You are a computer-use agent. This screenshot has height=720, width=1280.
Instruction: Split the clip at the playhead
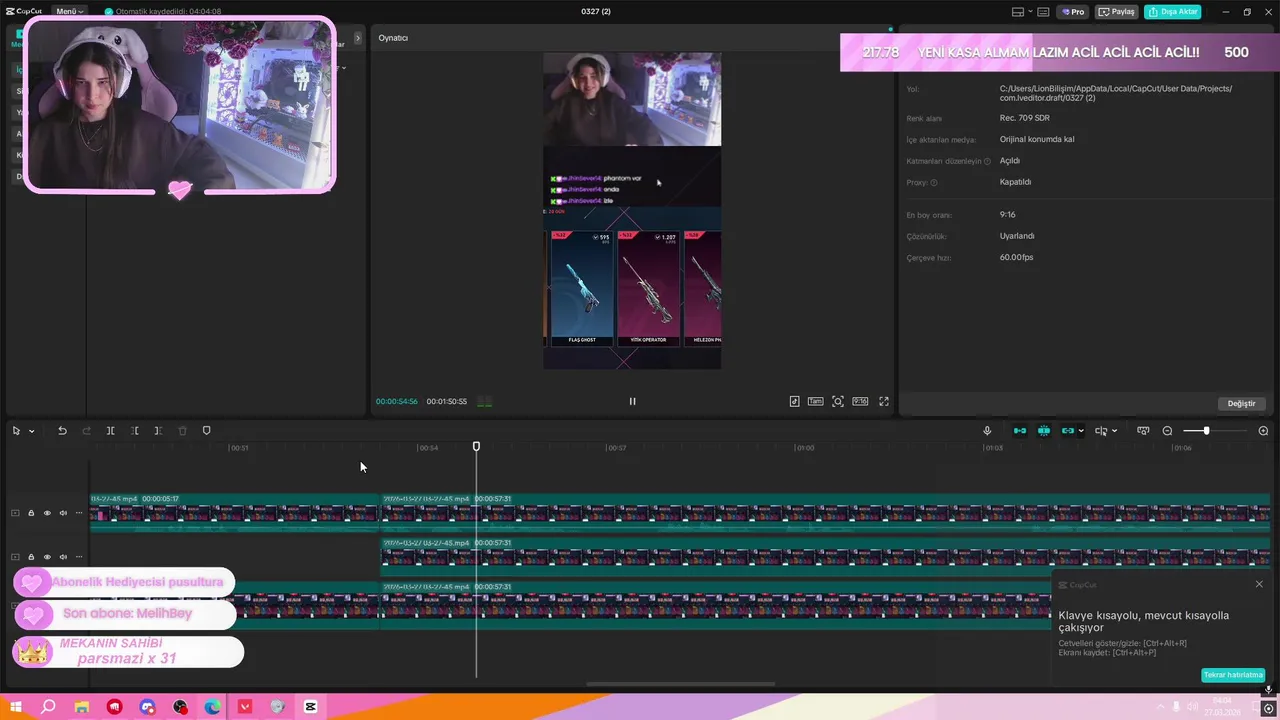pos(111,431)
